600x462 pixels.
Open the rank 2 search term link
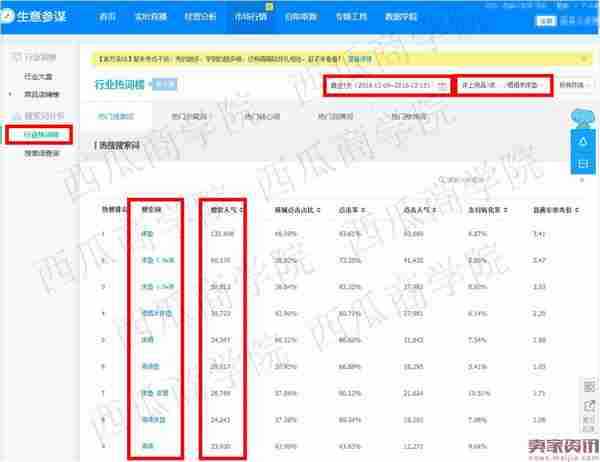coord(158,260)
